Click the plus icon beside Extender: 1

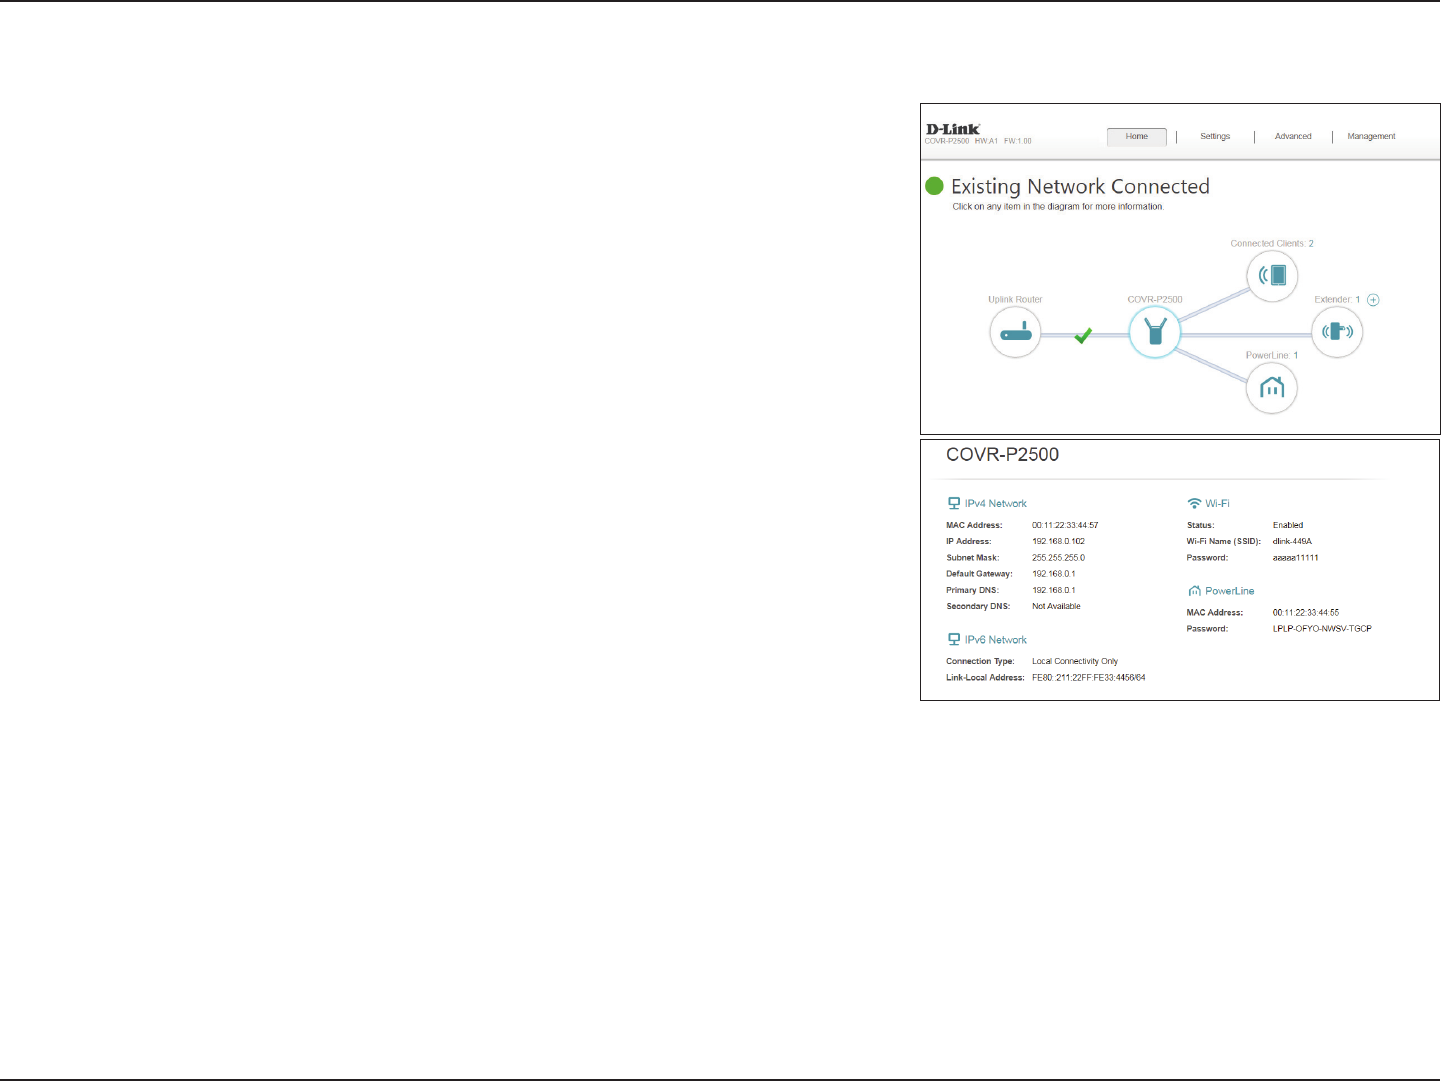pyautogui.click(x=1373, y=300)
